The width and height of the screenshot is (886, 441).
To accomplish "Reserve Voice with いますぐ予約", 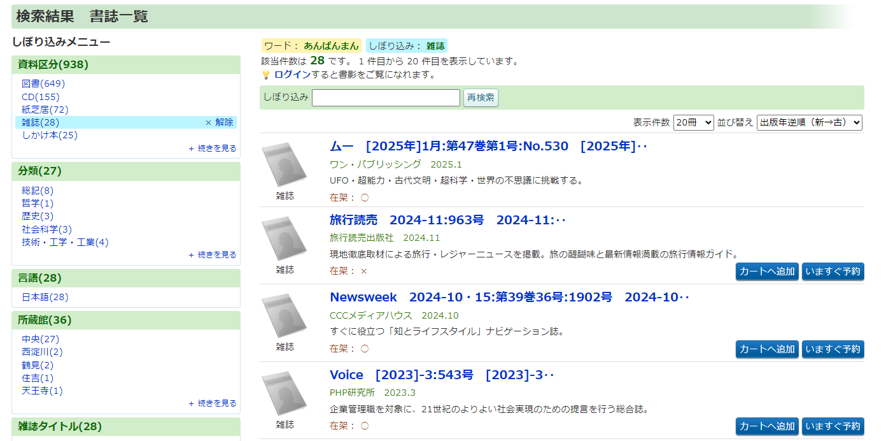I will click(833, 426).
